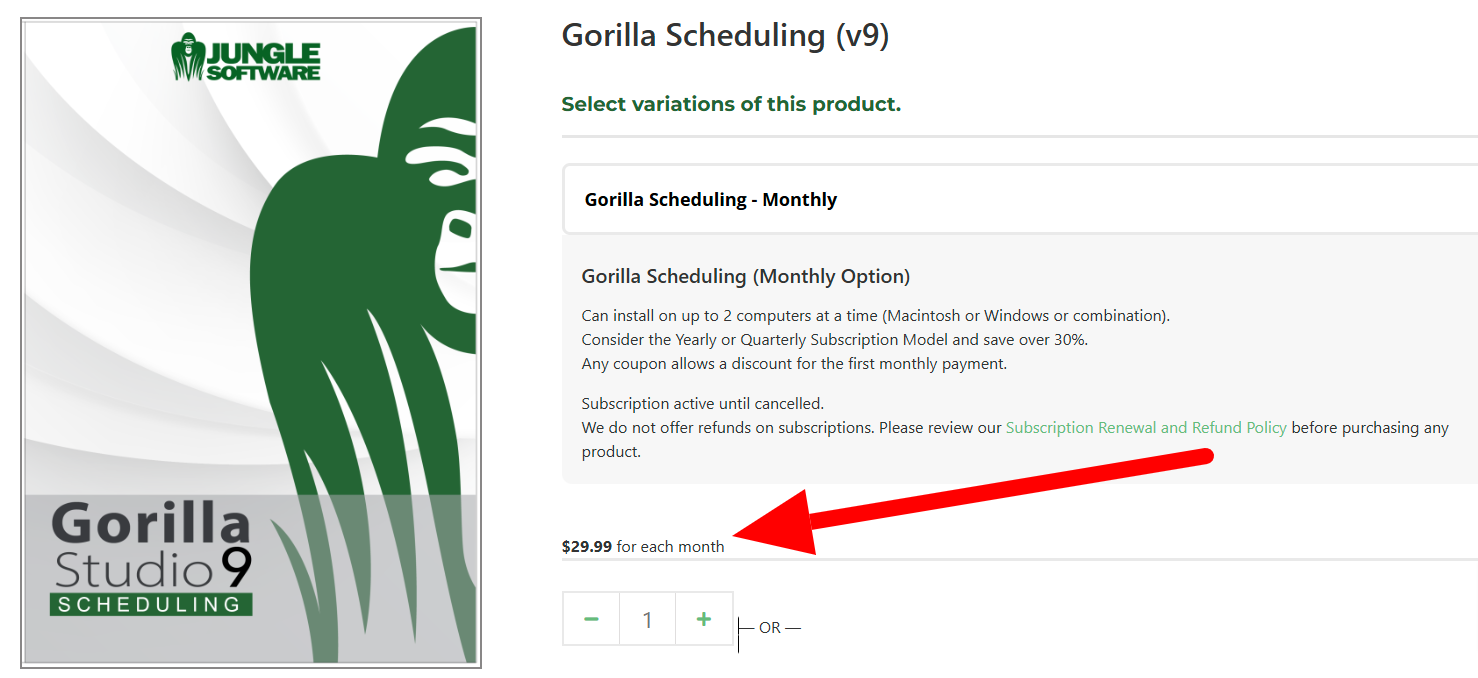Click the quantity input field

(647, 620)
